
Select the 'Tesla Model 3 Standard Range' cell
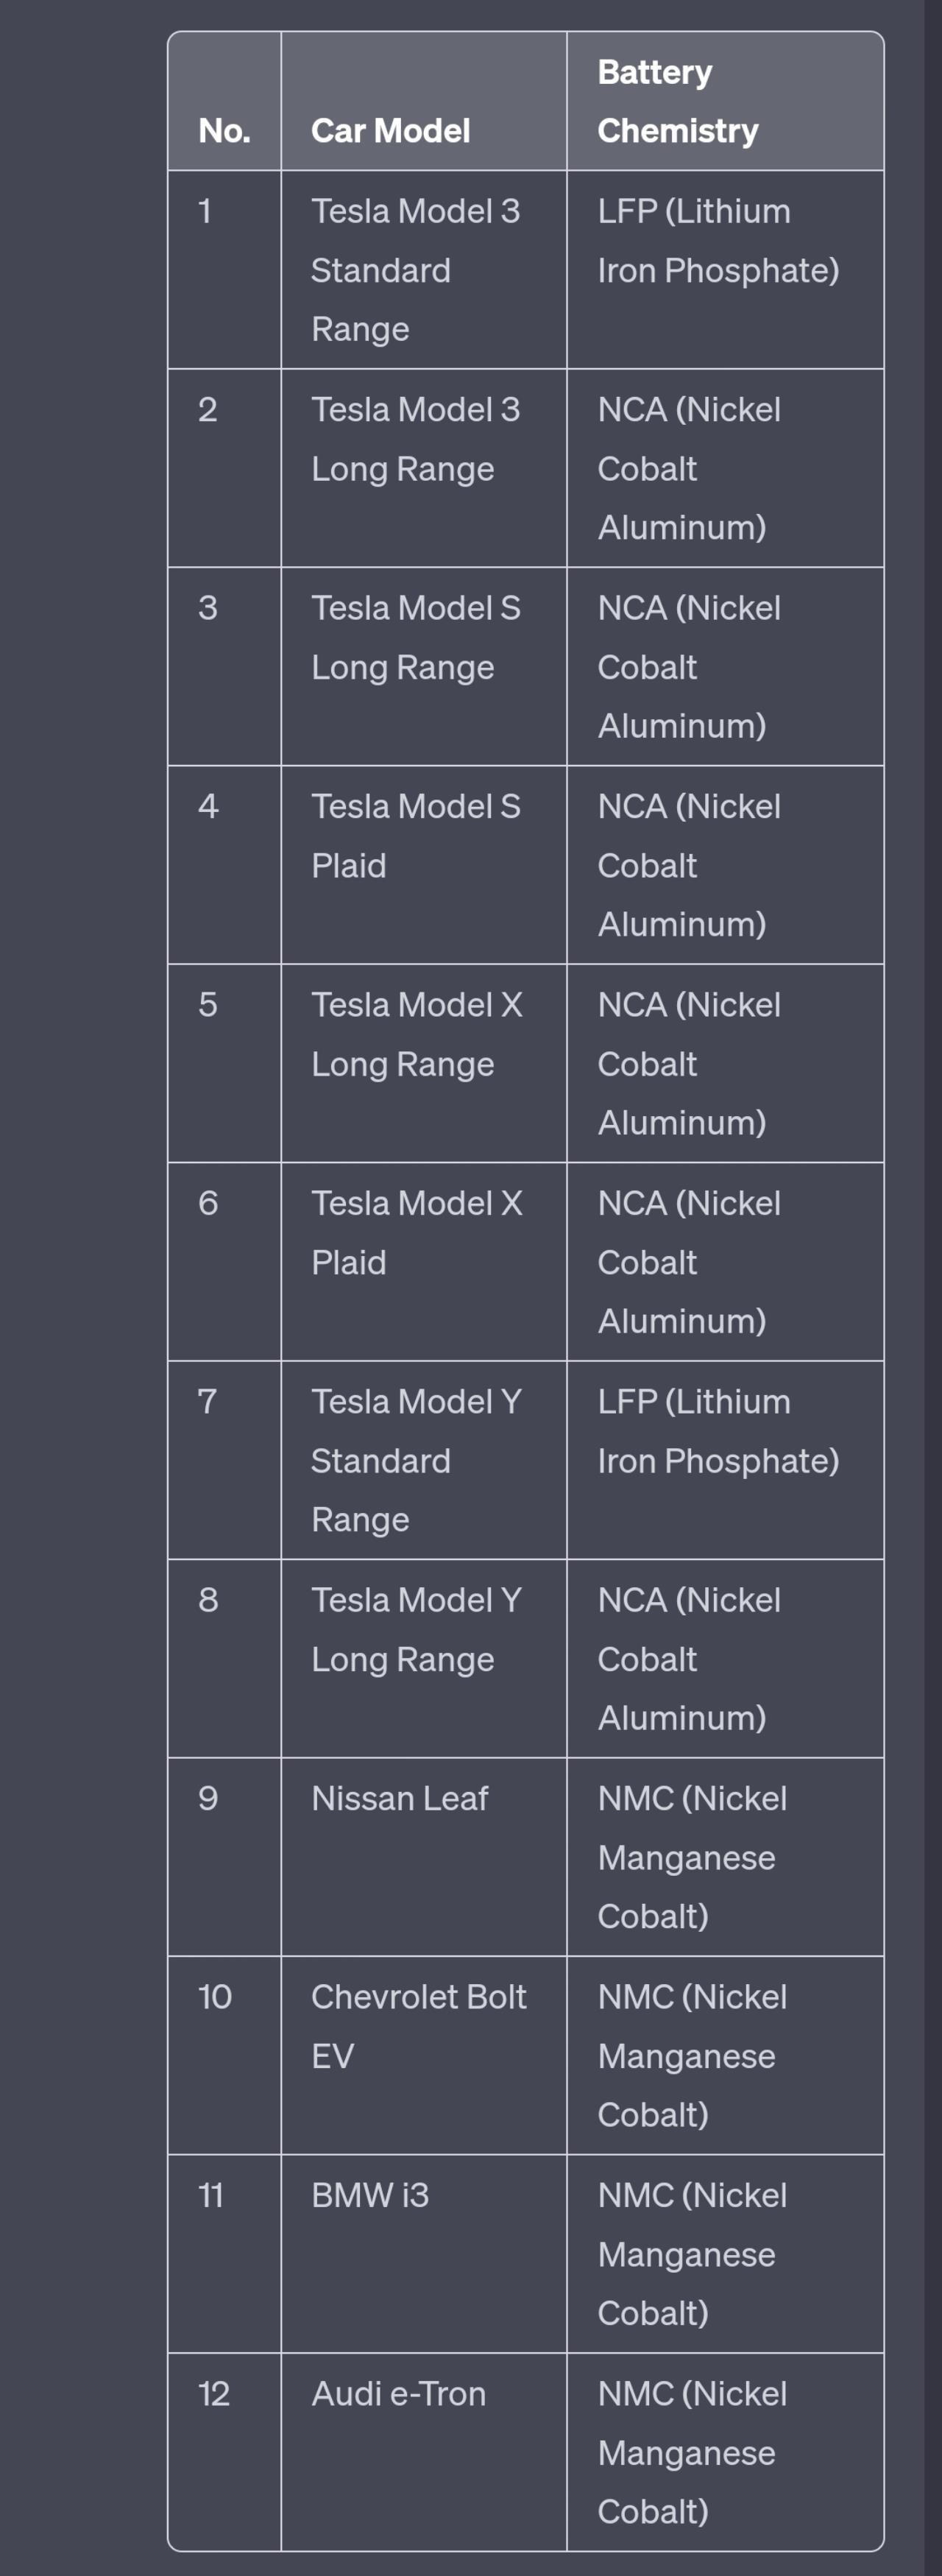[x=415, y=270]
